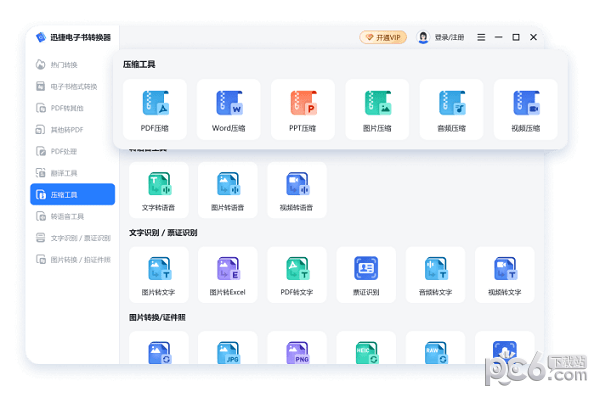600x398 pixels.
Task: Click the image format conversion icon with refresh badge
Action: (159, 352)
